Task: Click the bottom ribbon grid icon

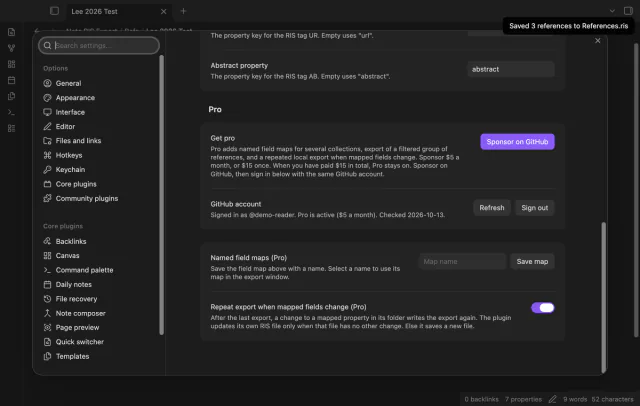Action: tap(11, 128)
